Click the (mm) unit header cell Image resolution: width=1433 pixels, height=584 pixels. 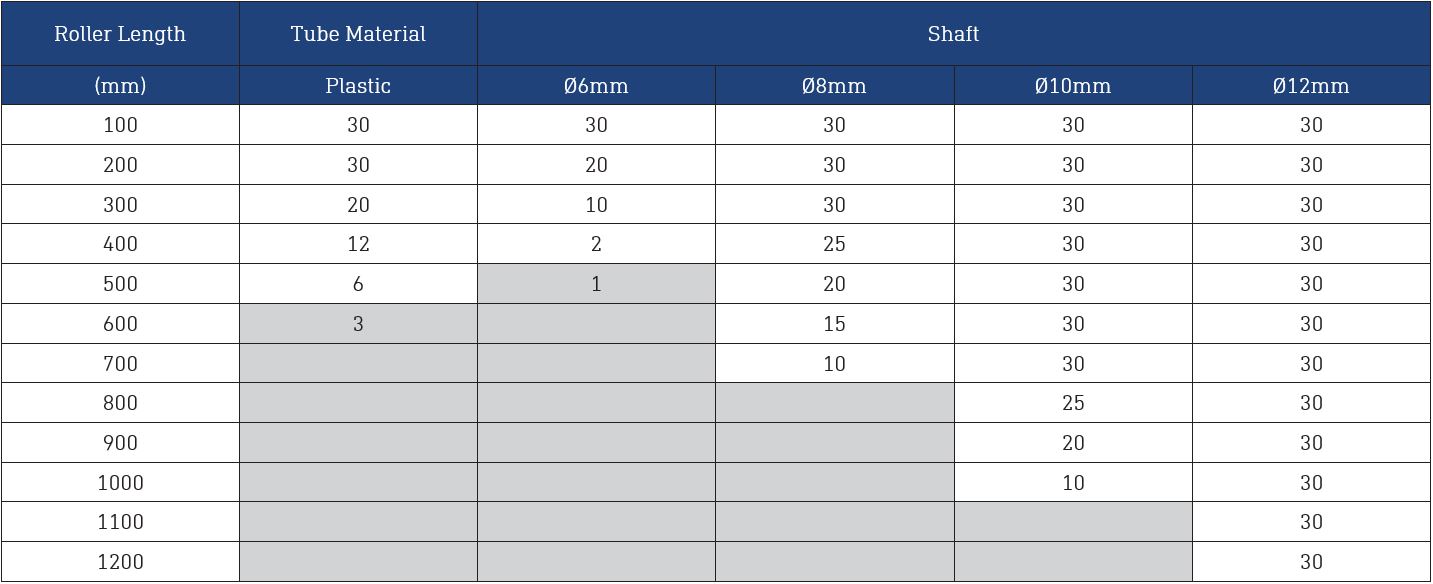coord(120,86)
